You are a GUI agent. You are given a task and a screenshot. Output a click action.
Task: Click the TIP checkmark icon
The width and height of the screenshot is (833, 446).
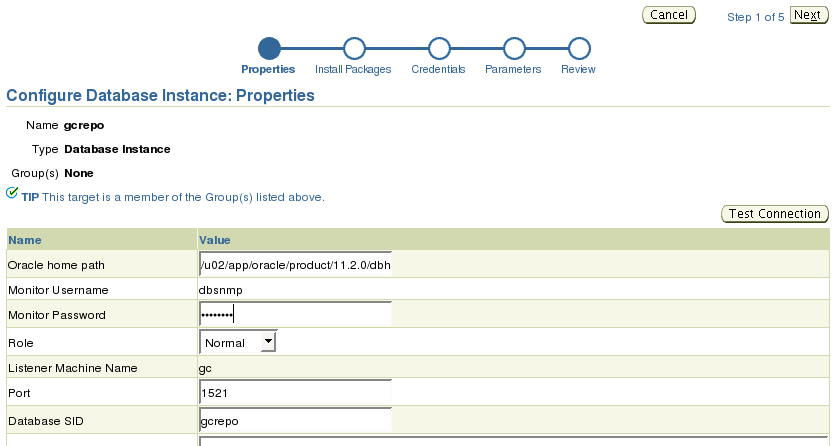pyautogui.click(x=12, y=193)
